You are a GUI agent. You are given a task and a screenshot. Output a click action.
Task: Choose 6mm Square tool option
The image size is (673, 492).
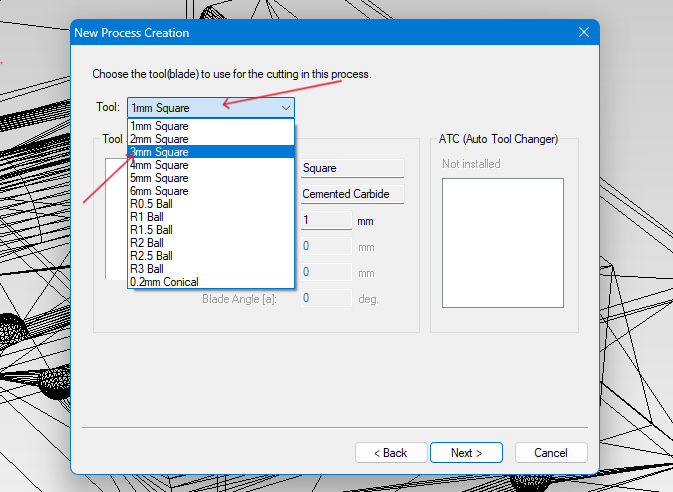pos(211,191)
